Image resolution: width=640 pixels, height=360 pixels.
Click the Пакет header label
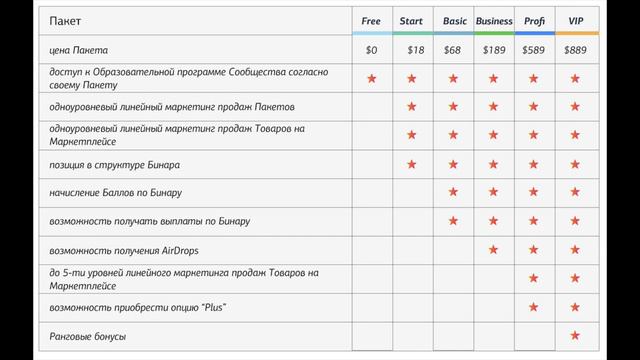65,21
